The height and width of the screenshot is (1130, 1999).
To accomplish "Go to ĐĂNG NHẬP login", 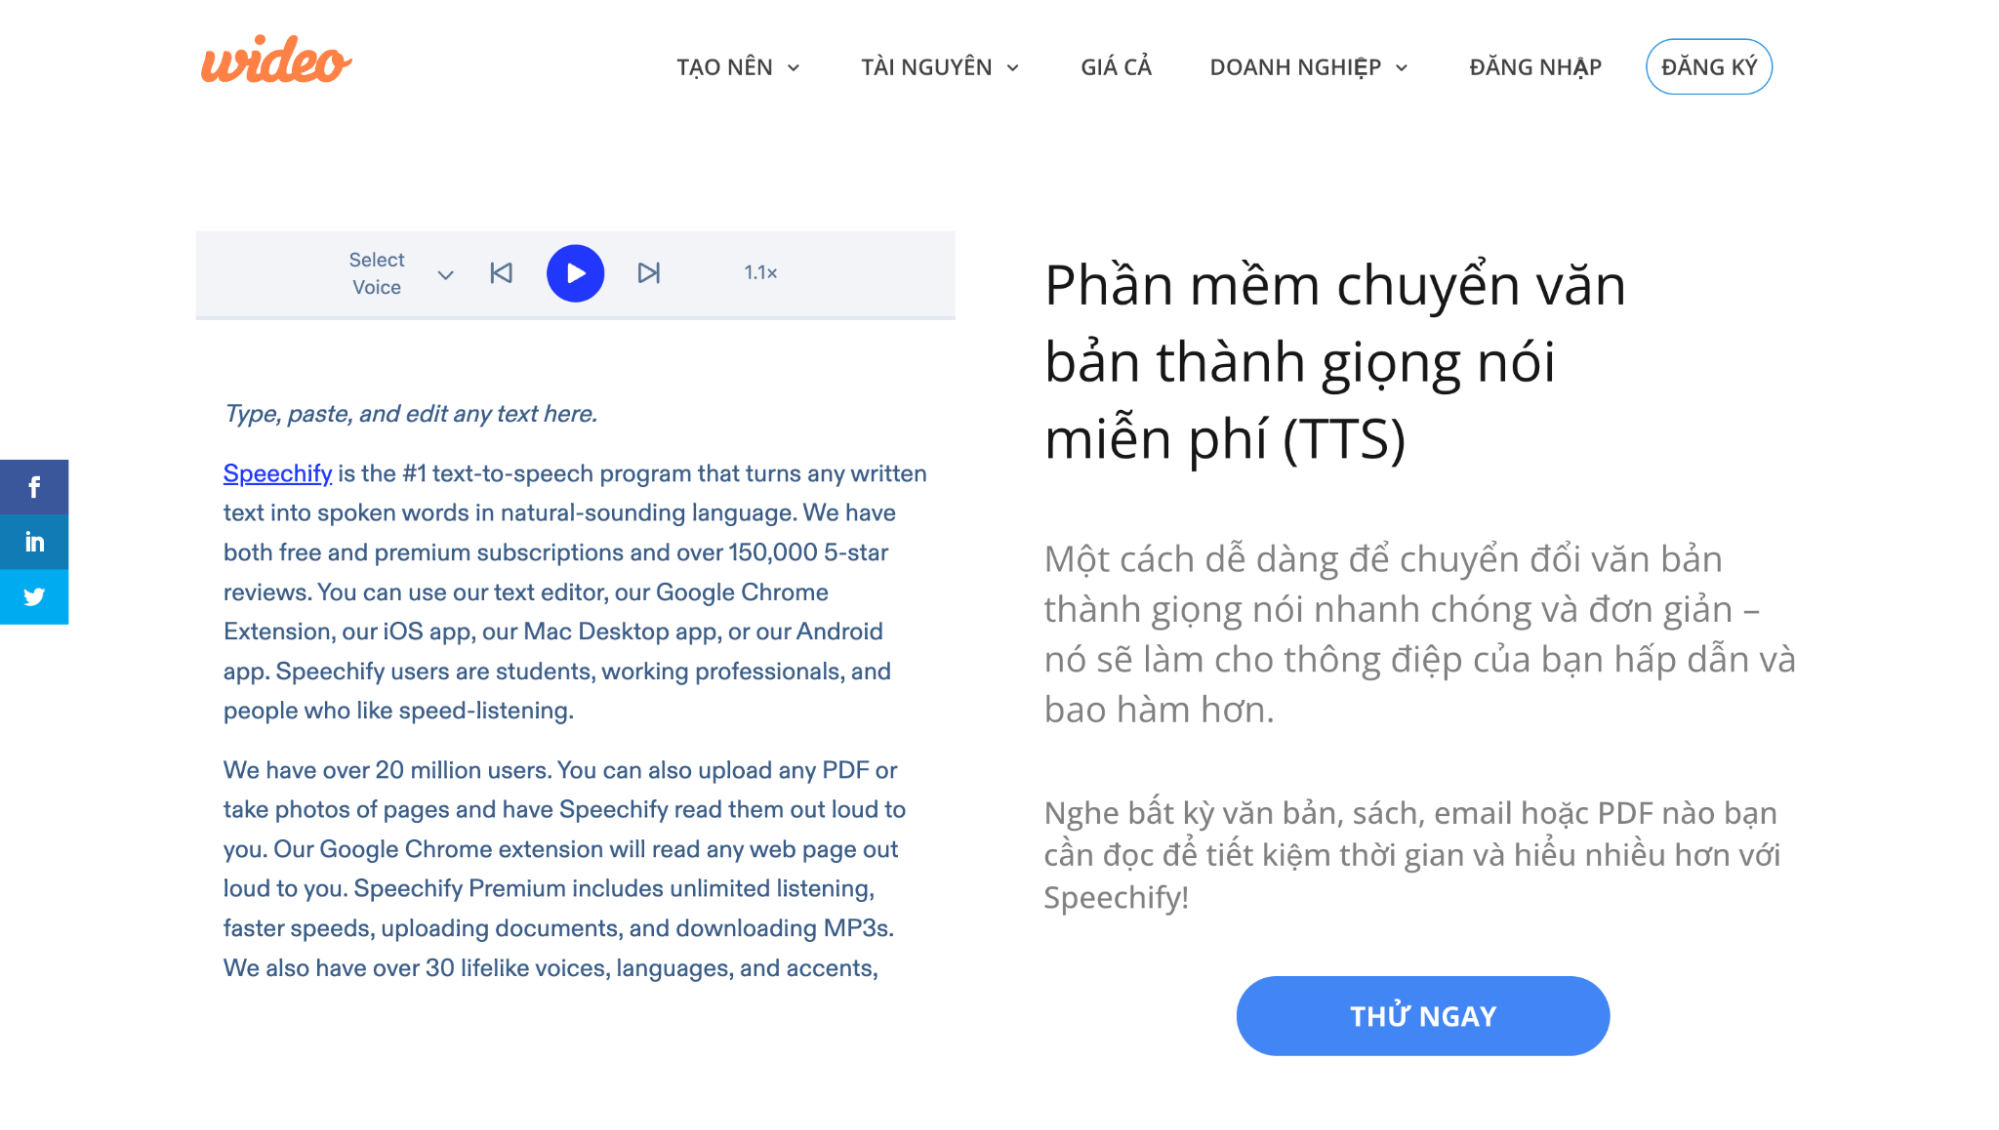I will click(x=1535, y=67).
